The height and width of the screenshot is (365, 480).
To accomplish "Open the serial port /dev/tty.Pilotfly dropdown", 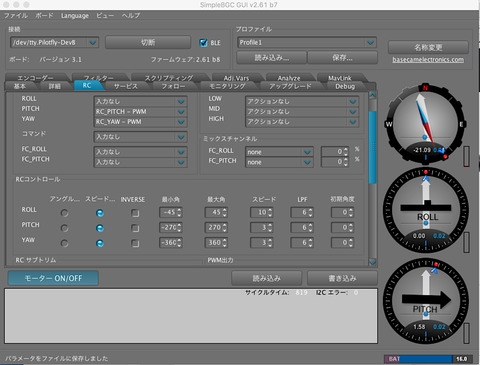I will coord(55,42).
